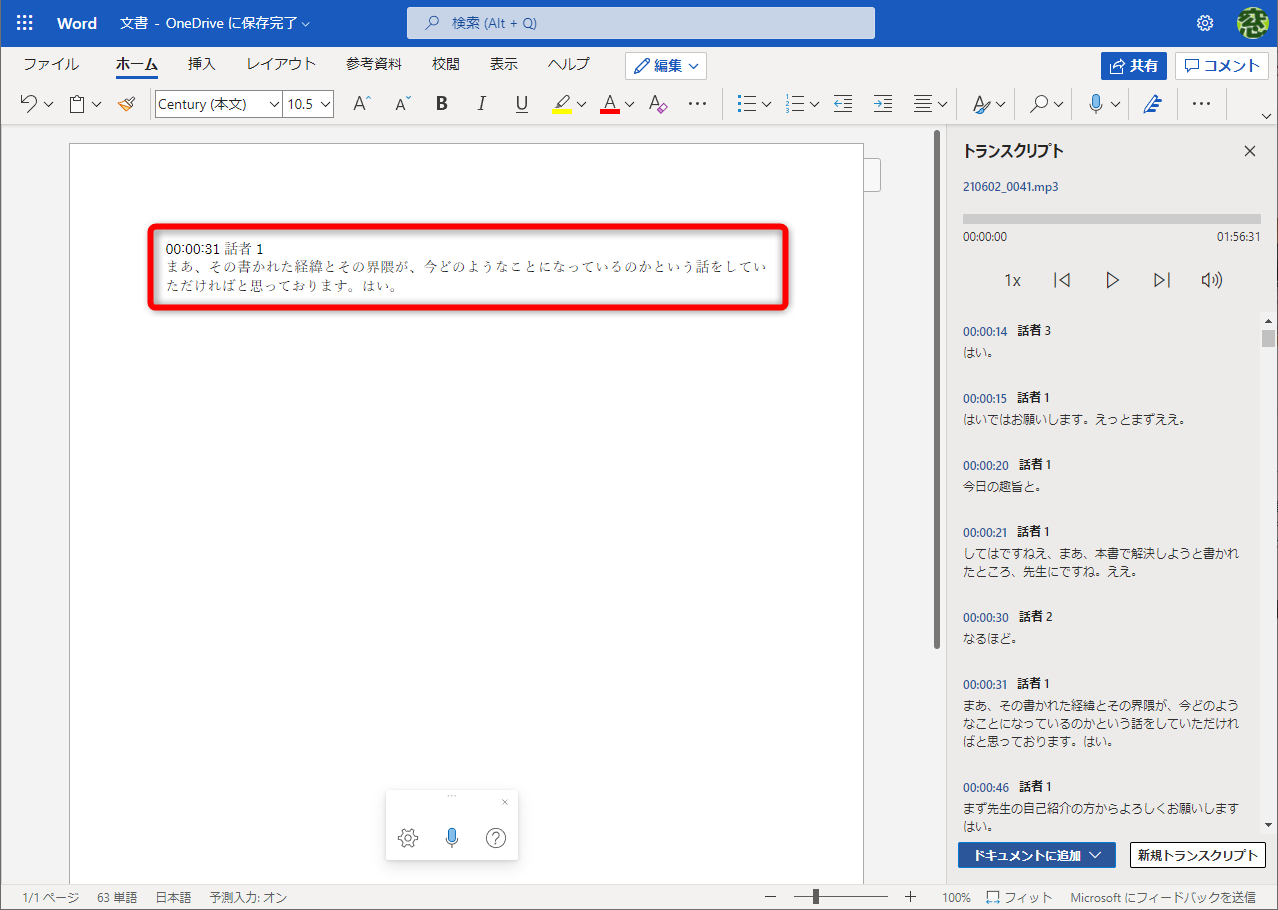Open the Century font dropdown
The height and width of the screenshot is (910, 1278).
pyautogui.click(x=274, y=103)
